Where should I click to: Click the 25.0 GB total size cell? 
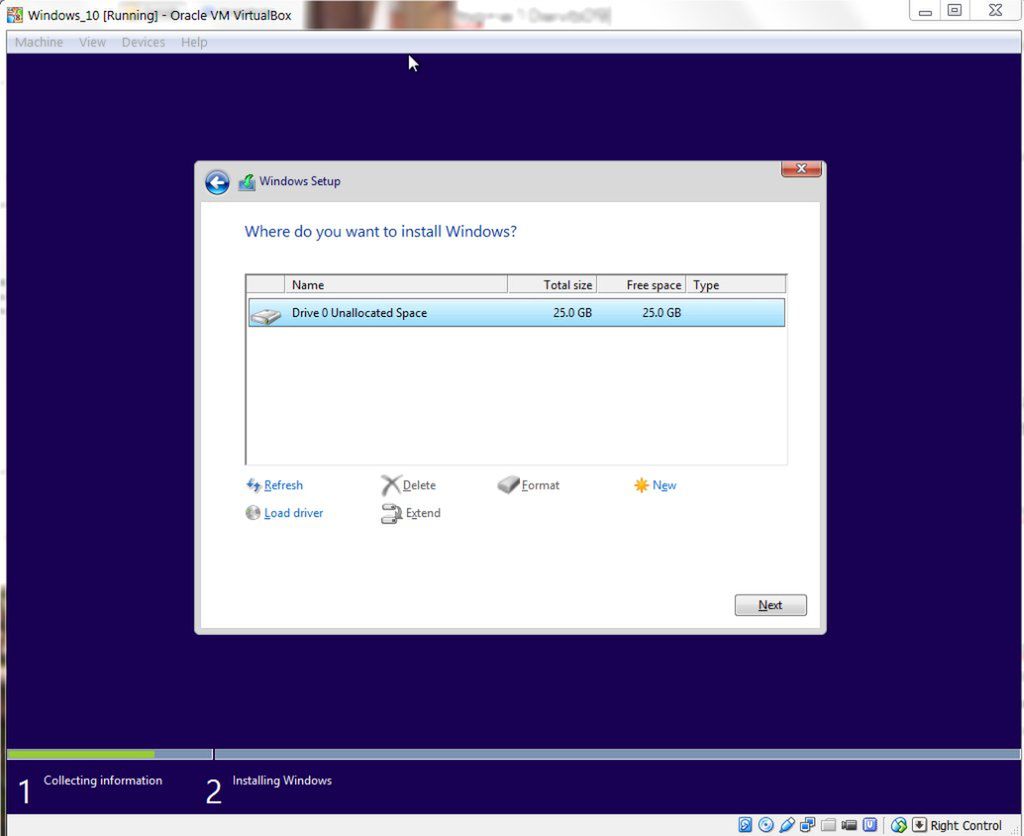point(572,313)
